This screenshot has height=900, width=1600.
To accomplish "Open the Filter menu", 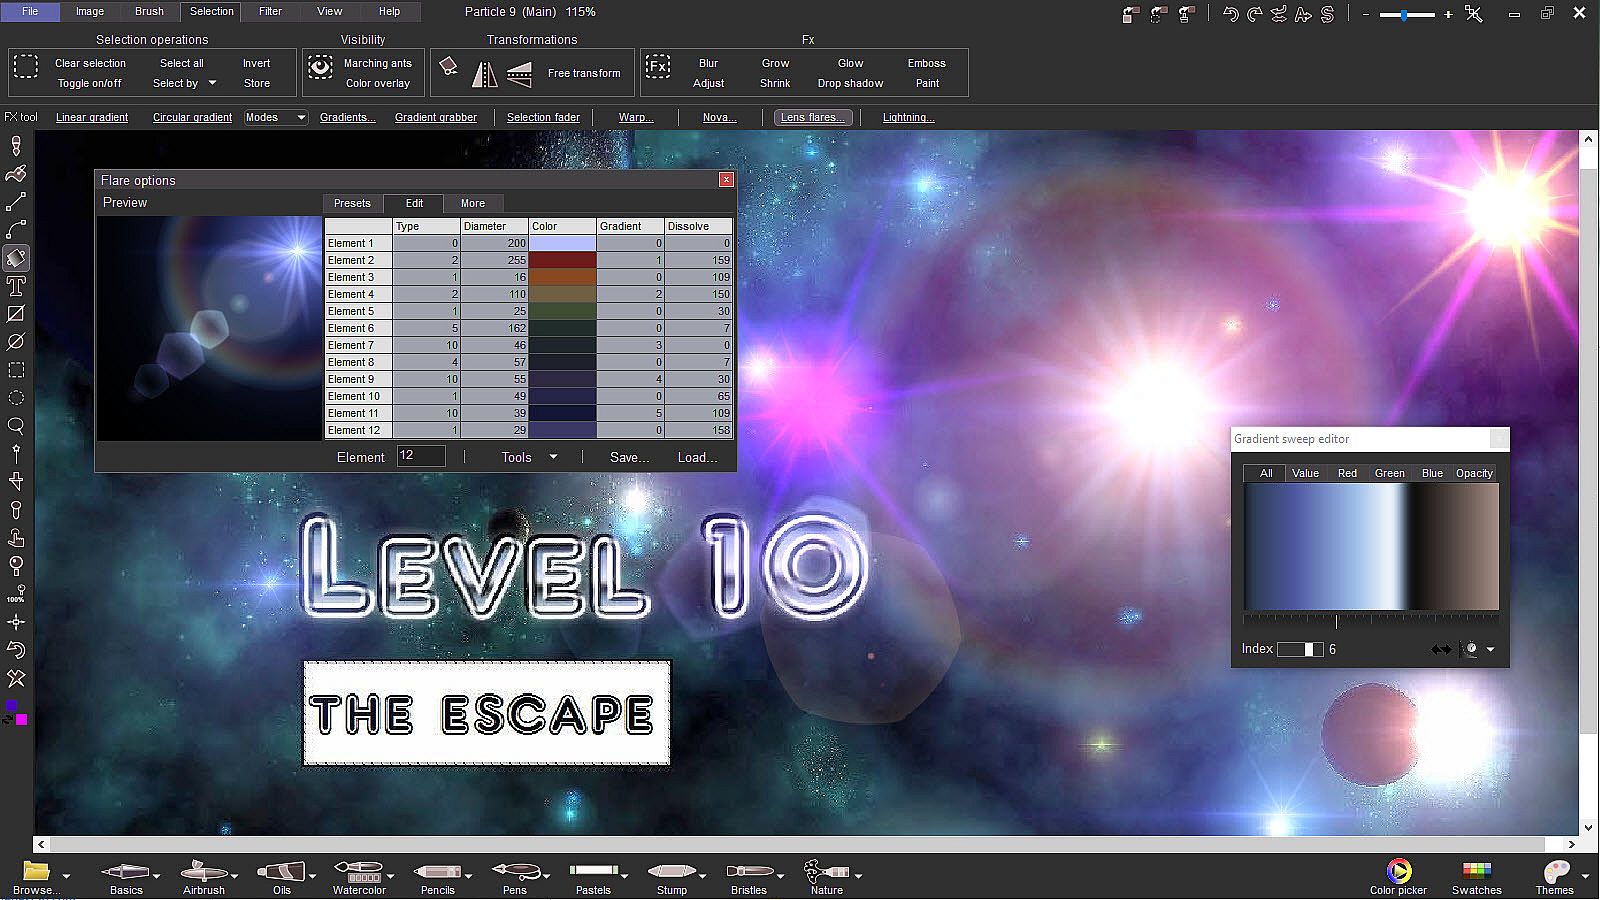I will tap(270, 11).
